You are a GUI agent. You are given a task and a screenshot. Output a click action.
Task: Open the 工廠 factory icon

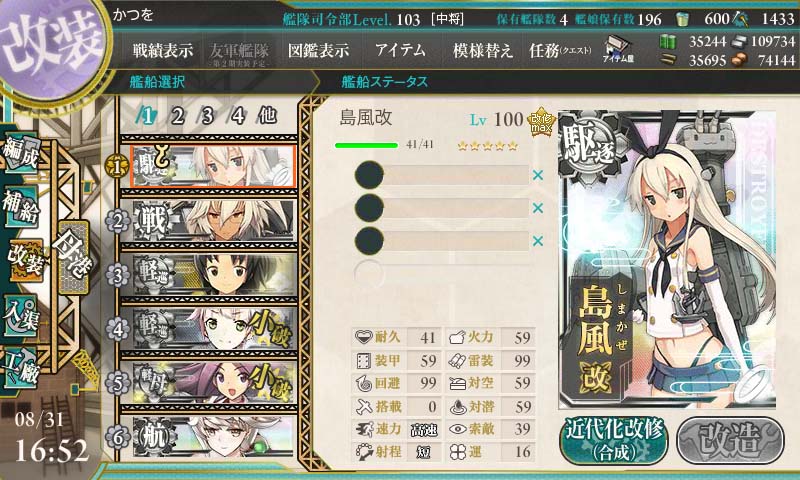(20, 367)
